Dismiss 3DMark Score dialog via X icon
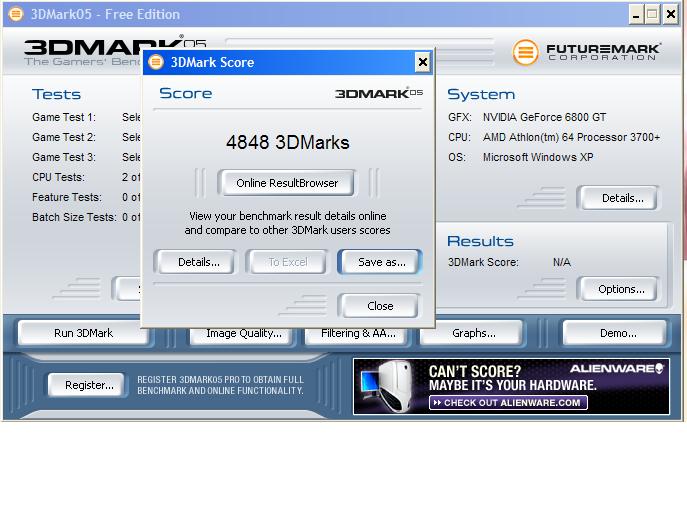This screenshot has width=687, height=512. pos(422,62)
